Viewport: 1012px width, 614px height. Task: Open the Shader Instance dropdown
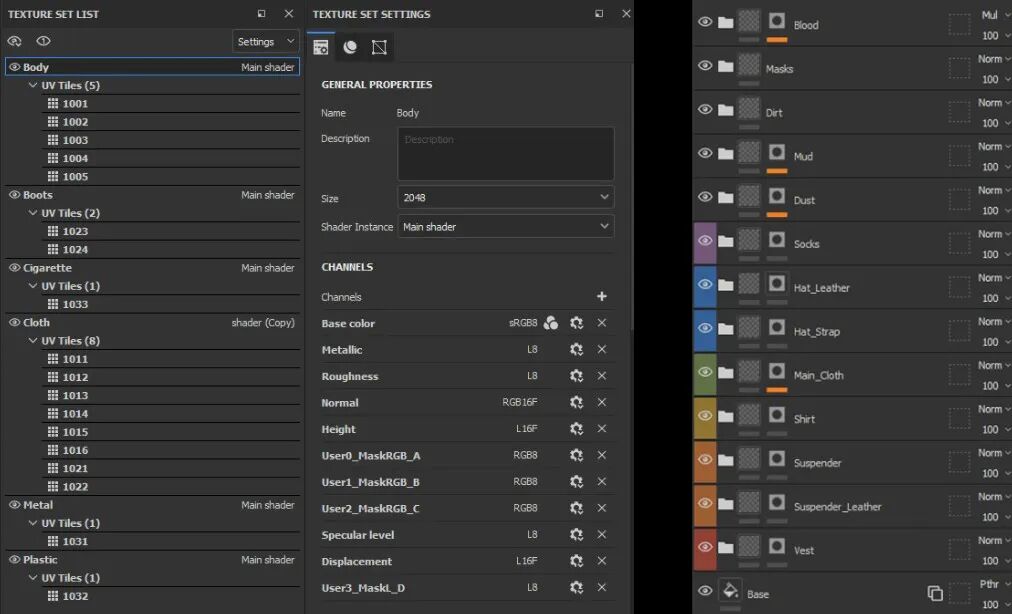505,227
